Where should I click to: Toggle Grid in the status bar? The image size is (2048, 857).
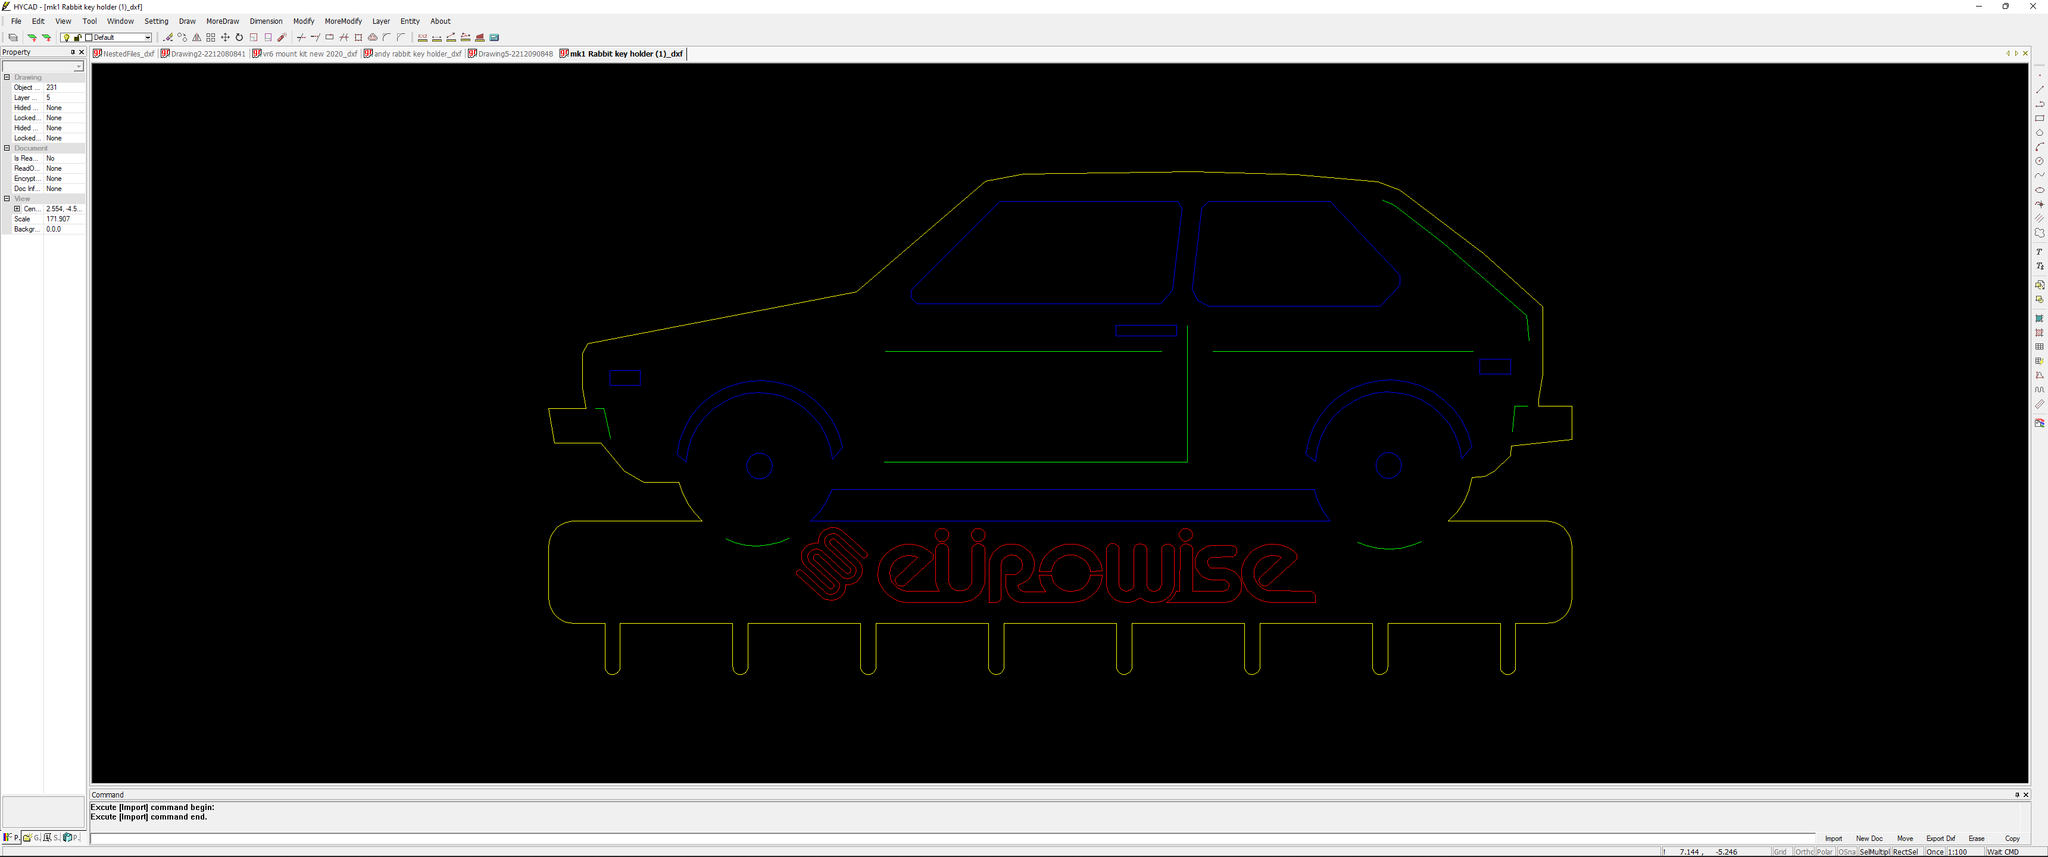pyautogui.click(x=1780, y=852)
